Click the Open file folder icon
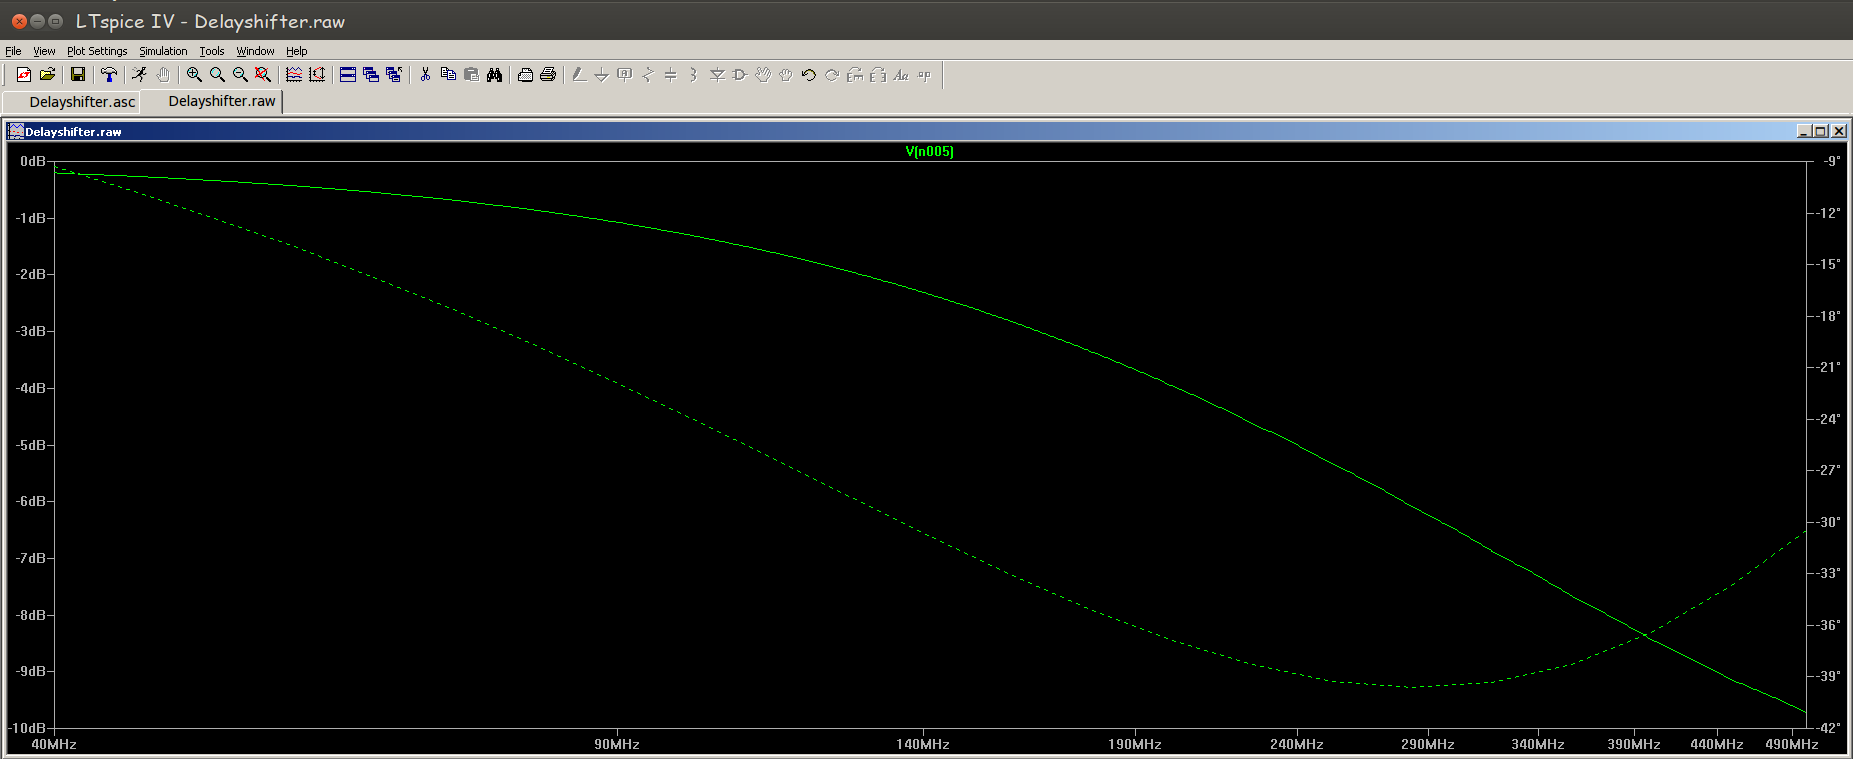The width and height of the screenshot is (1853, 759). pyautogui.click(x=47, y=75)
